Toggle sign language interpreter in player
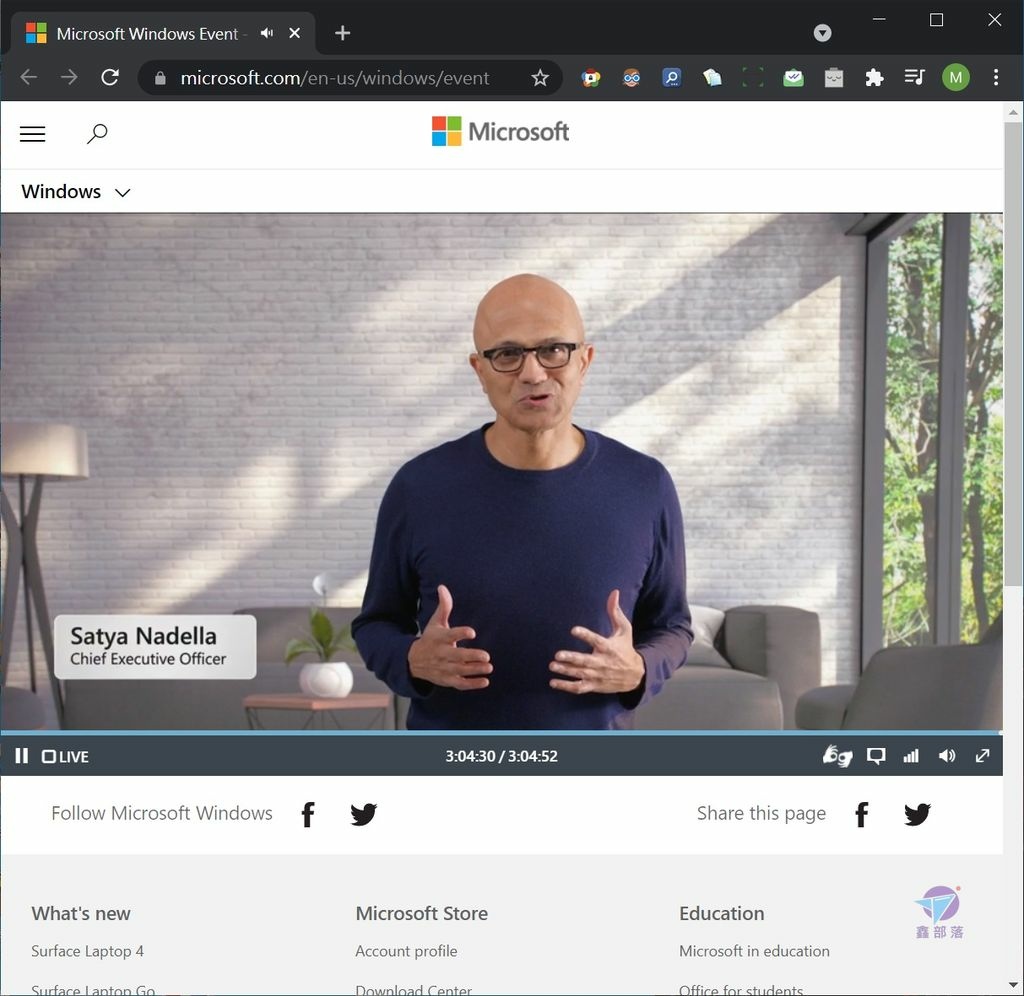This screenshot has width=1024, height=996. point(837,756)
